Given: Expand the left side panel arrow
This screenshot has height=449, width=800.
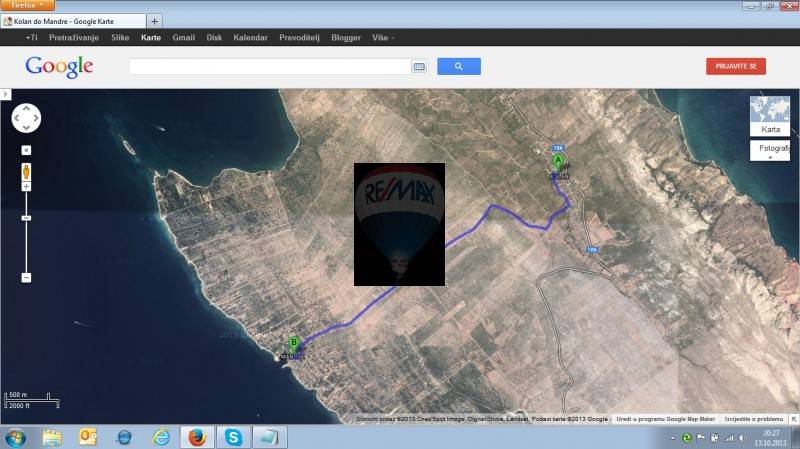Looking at the screenshot, I should click(4, 94).
